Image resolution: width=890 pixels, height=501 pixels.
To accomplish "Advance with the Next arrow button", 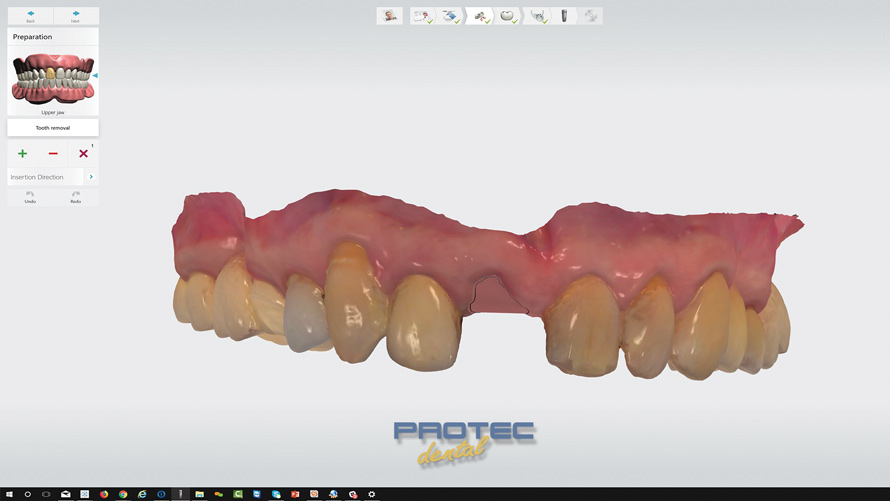I will [76, 16].
